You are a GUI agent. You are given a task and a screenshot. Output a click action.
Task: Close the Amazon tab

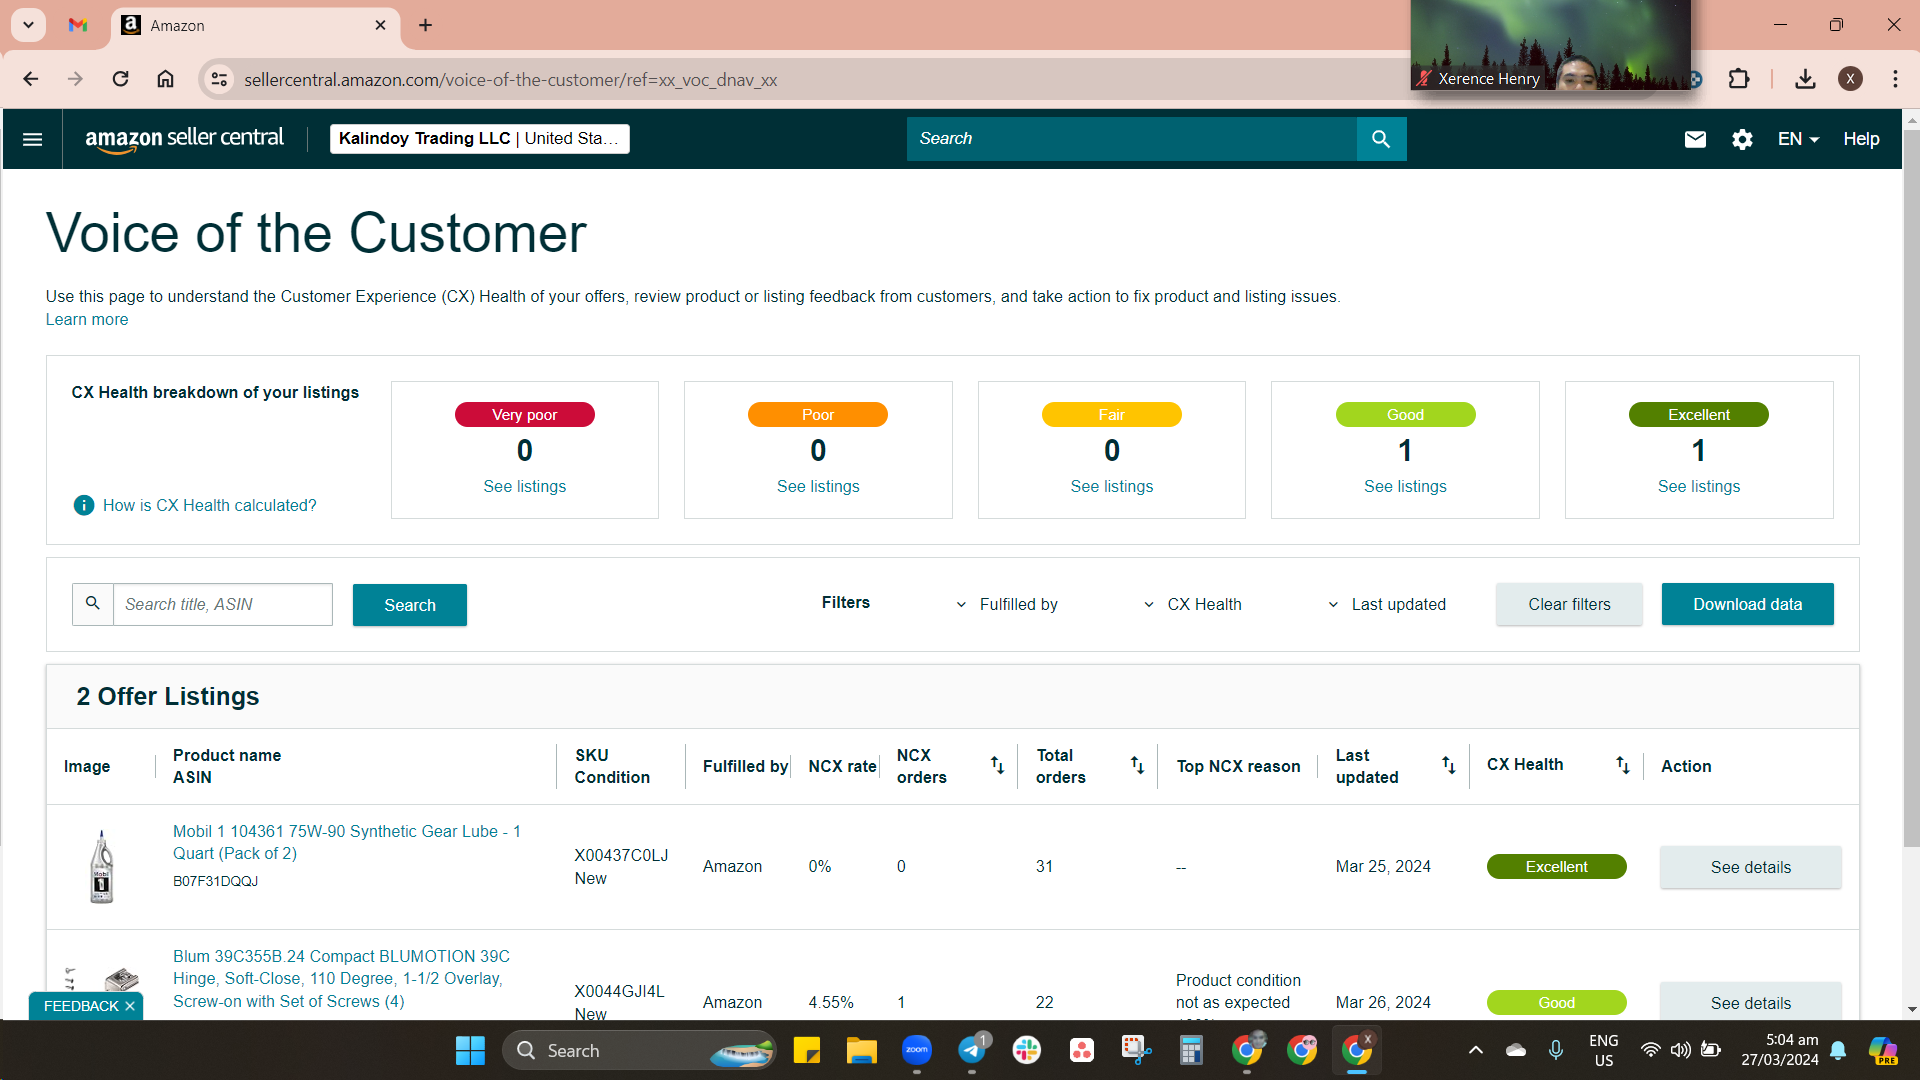380,25
